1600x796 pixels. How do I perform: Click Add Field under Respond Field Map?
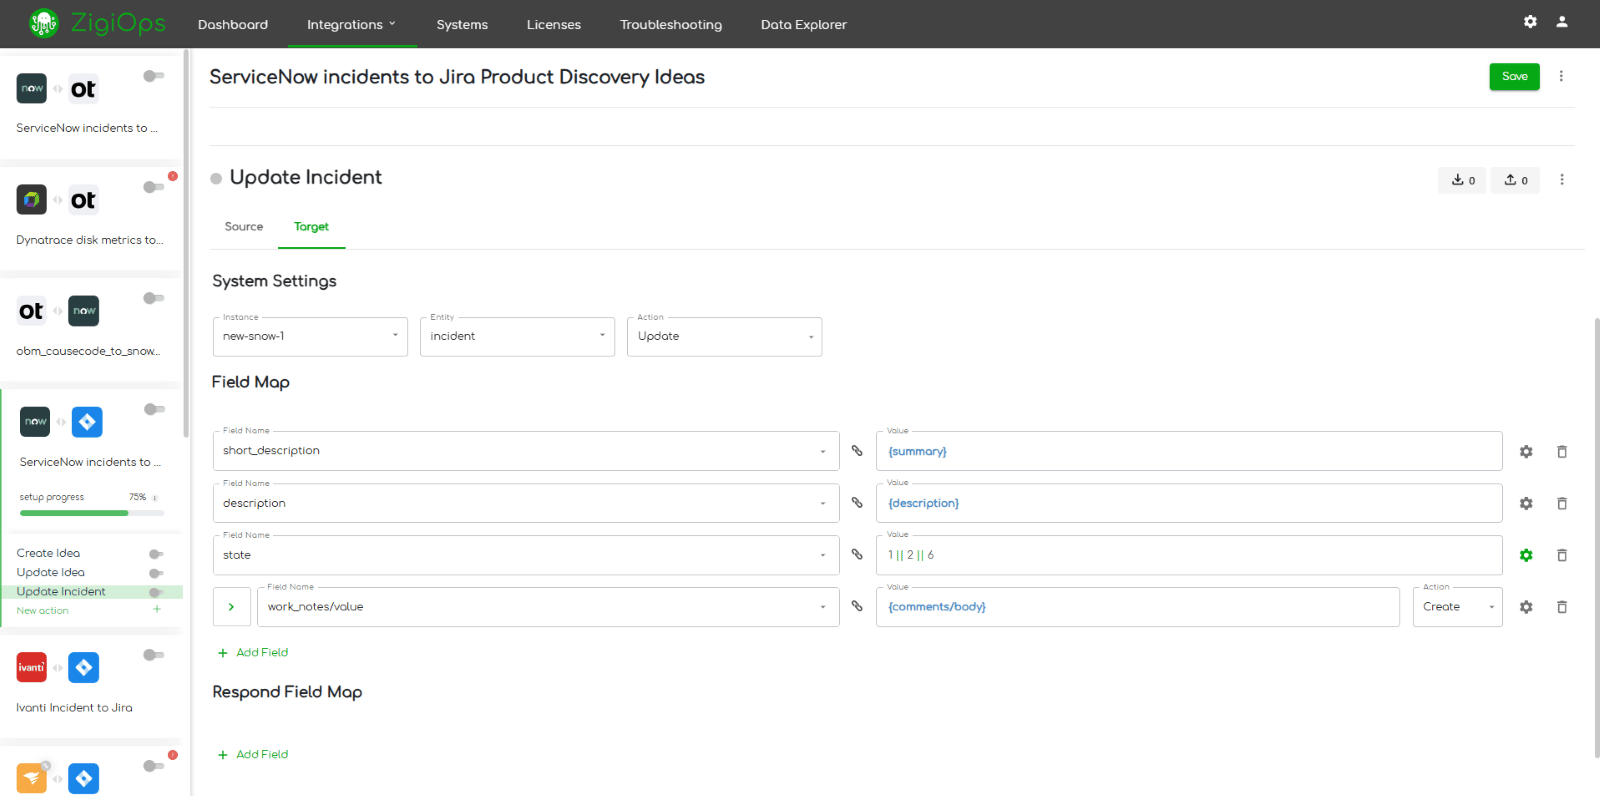(253, 754)
